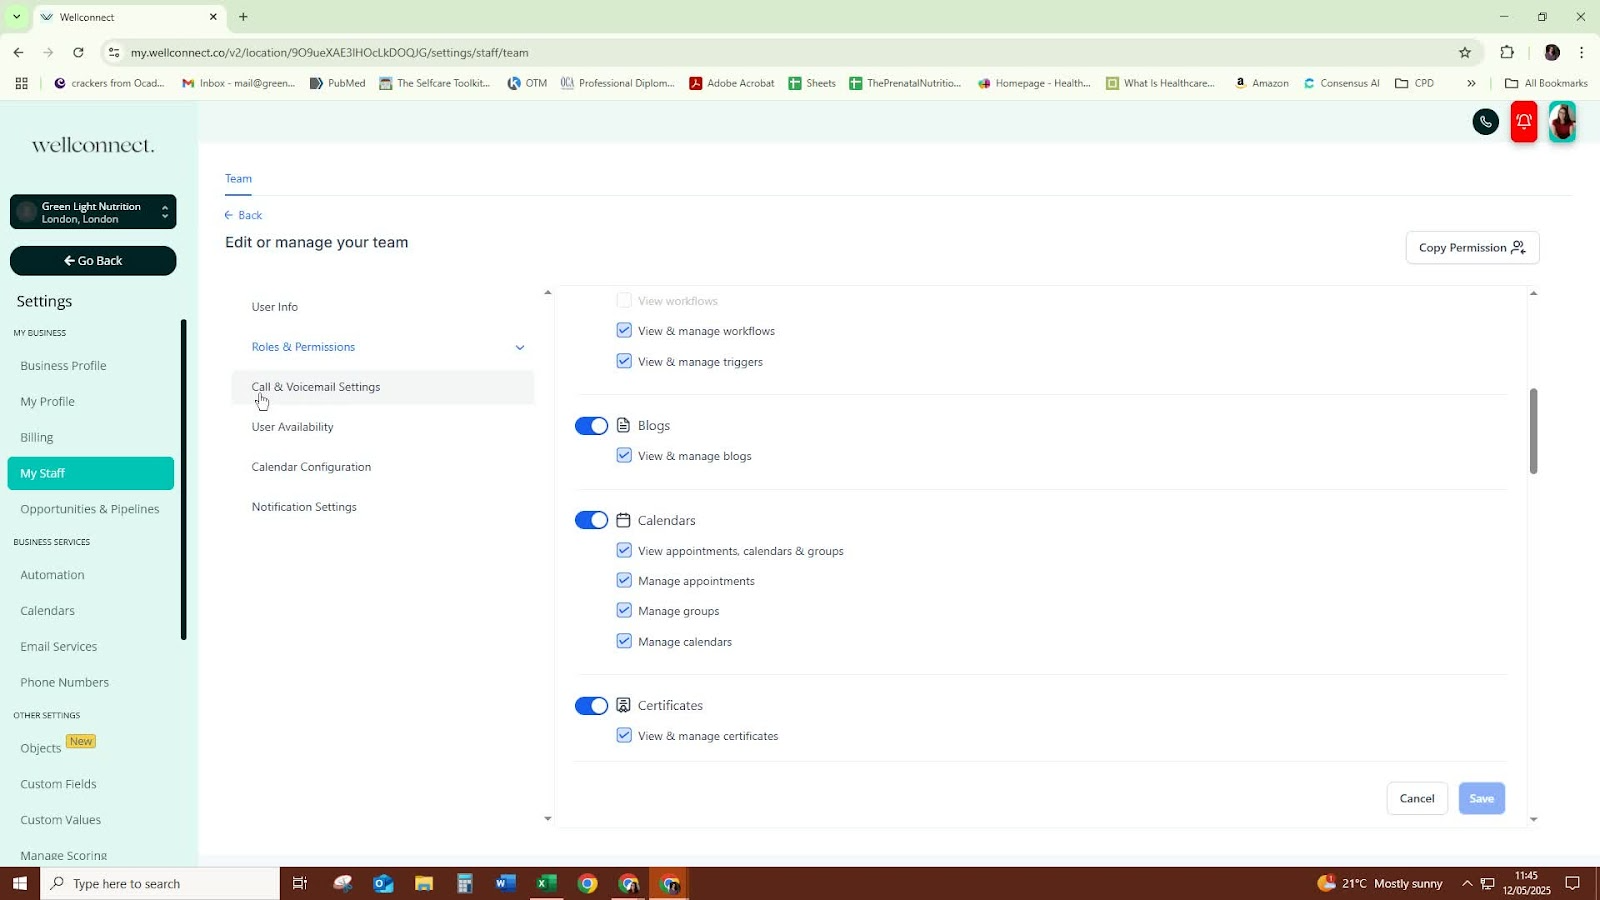
Task: Open File Explorer from the taskbar
Action: (x=424, y=883)
